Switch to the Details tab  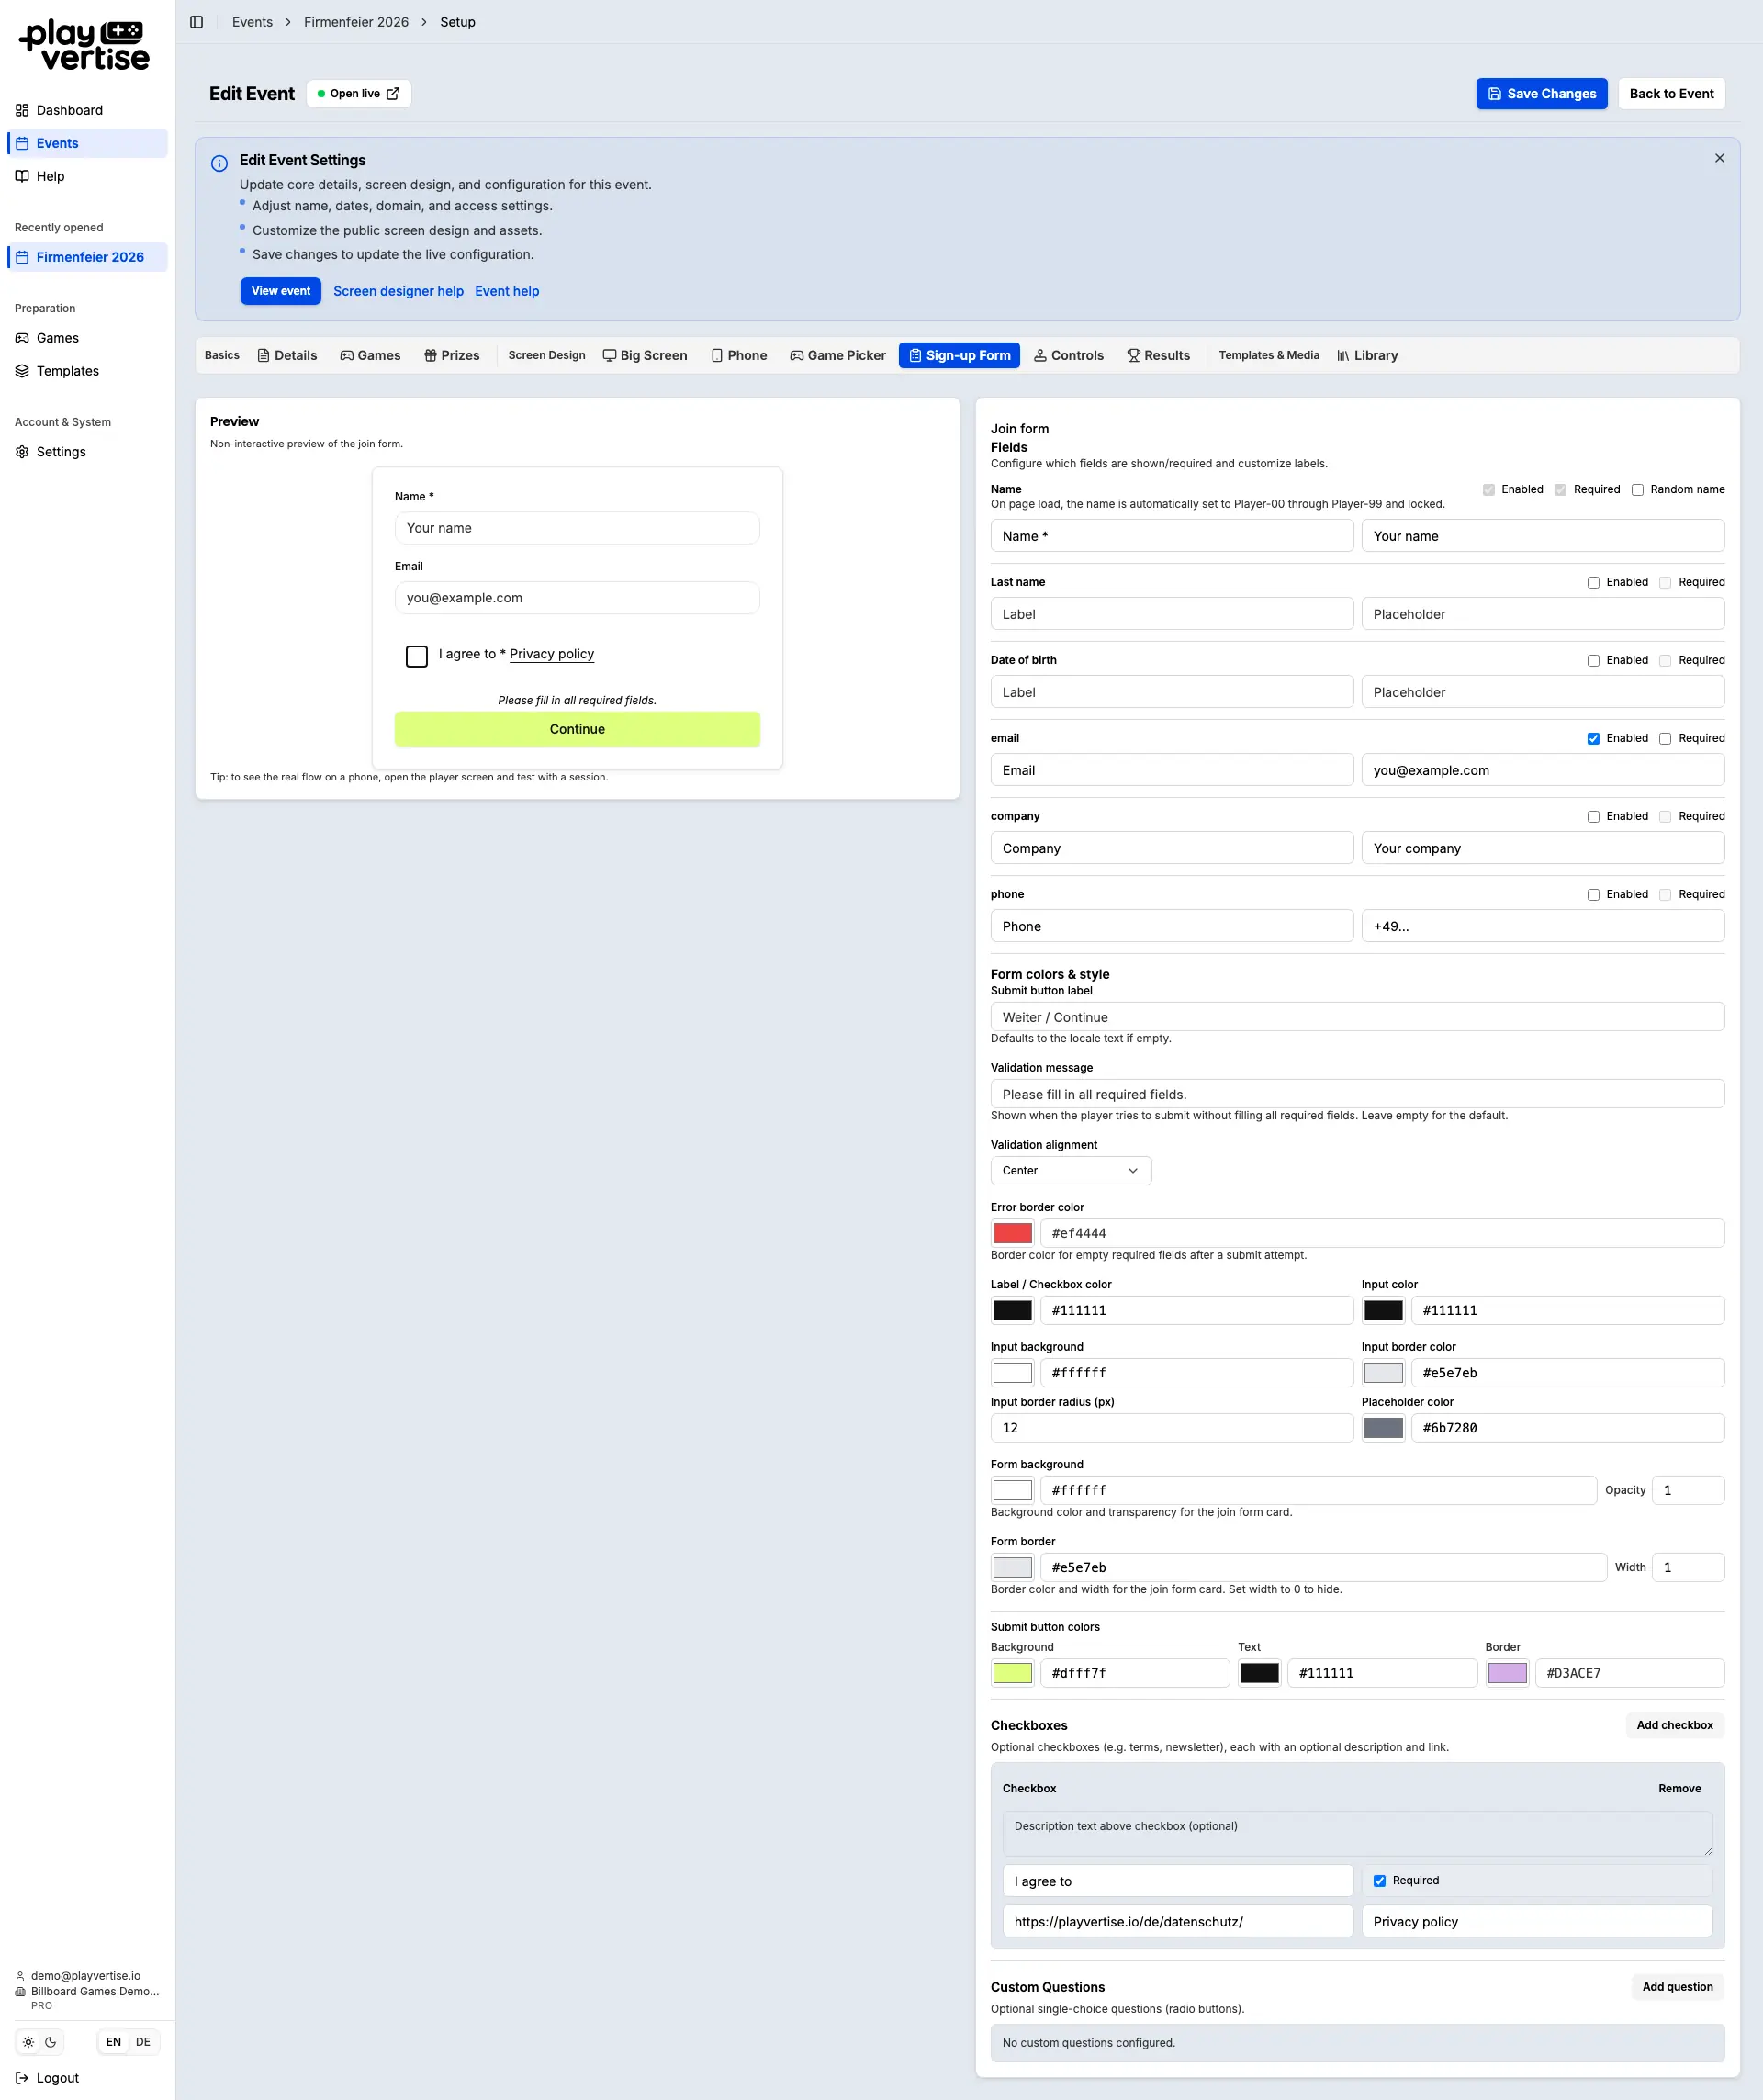[x=287, y=355]
